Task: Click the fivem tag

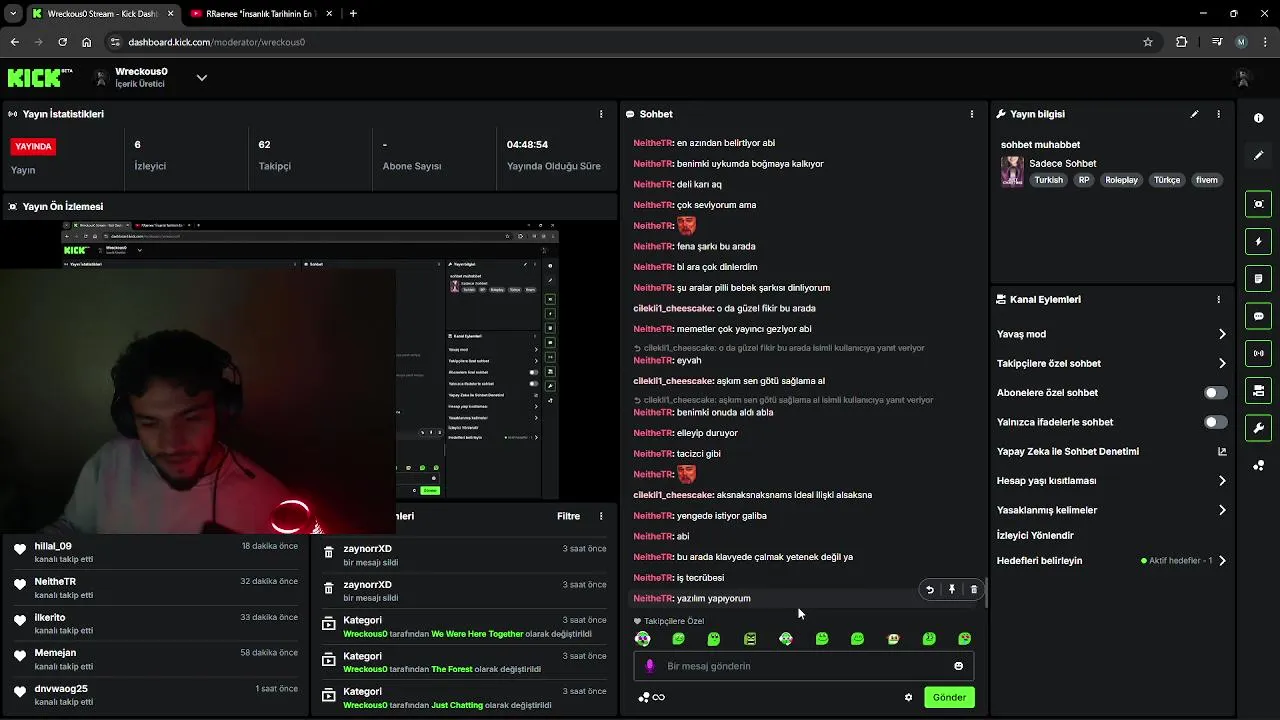Action: [1207, 180]
